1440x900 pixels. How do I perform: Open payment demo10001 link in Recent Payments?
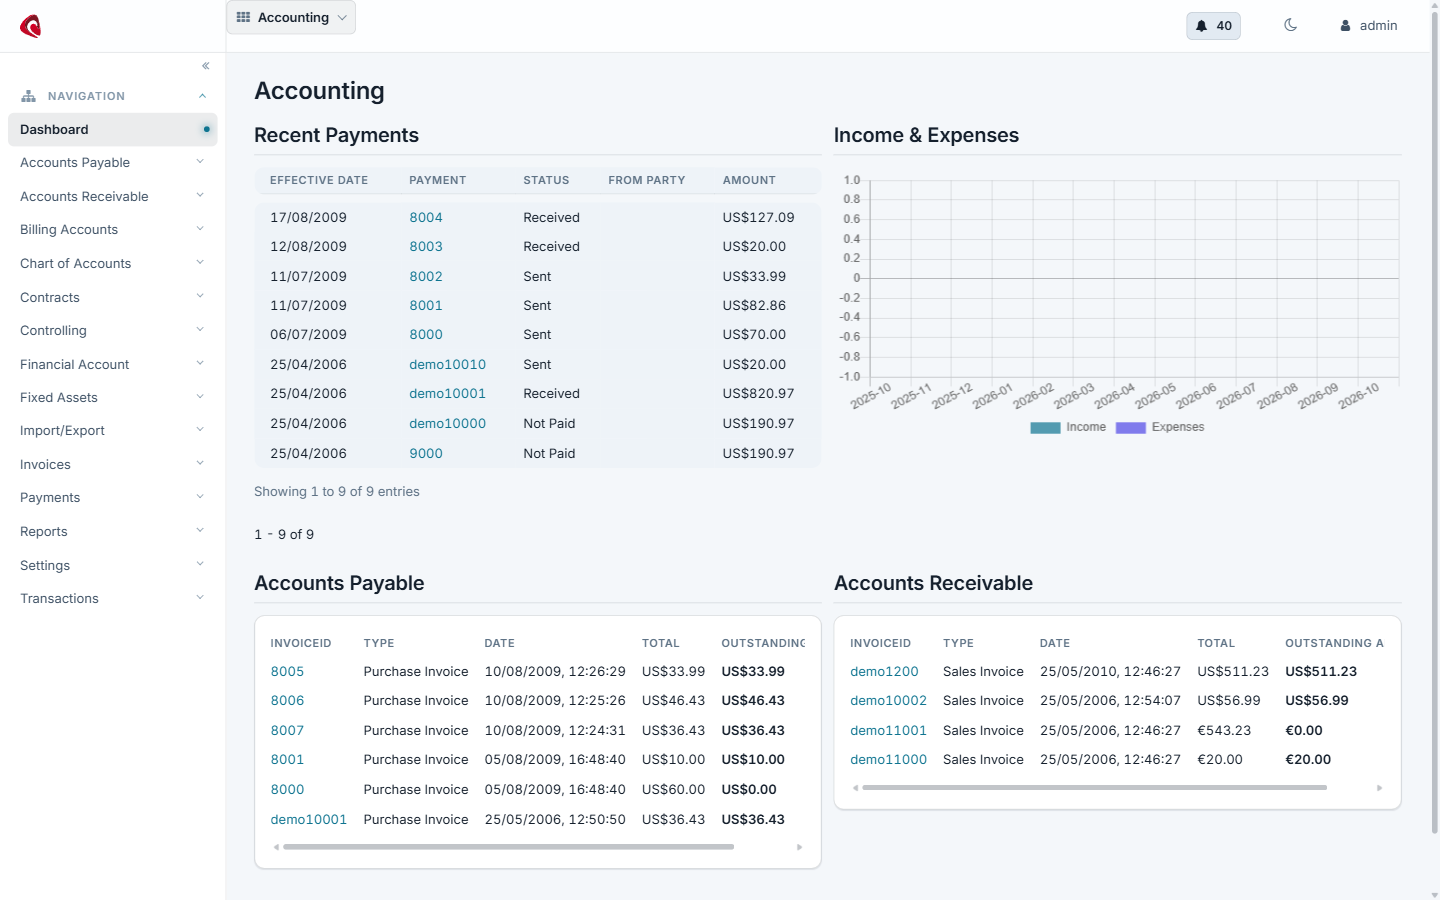447,393
